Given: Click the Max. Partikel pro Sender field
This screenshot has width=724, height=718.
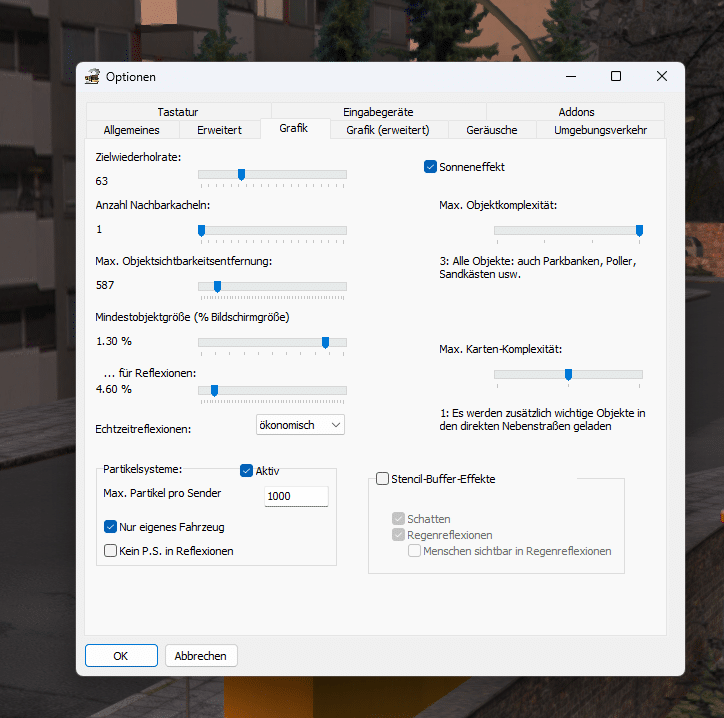Looking at the screenshot, I should pyautogui.click(x=296, y=496).
